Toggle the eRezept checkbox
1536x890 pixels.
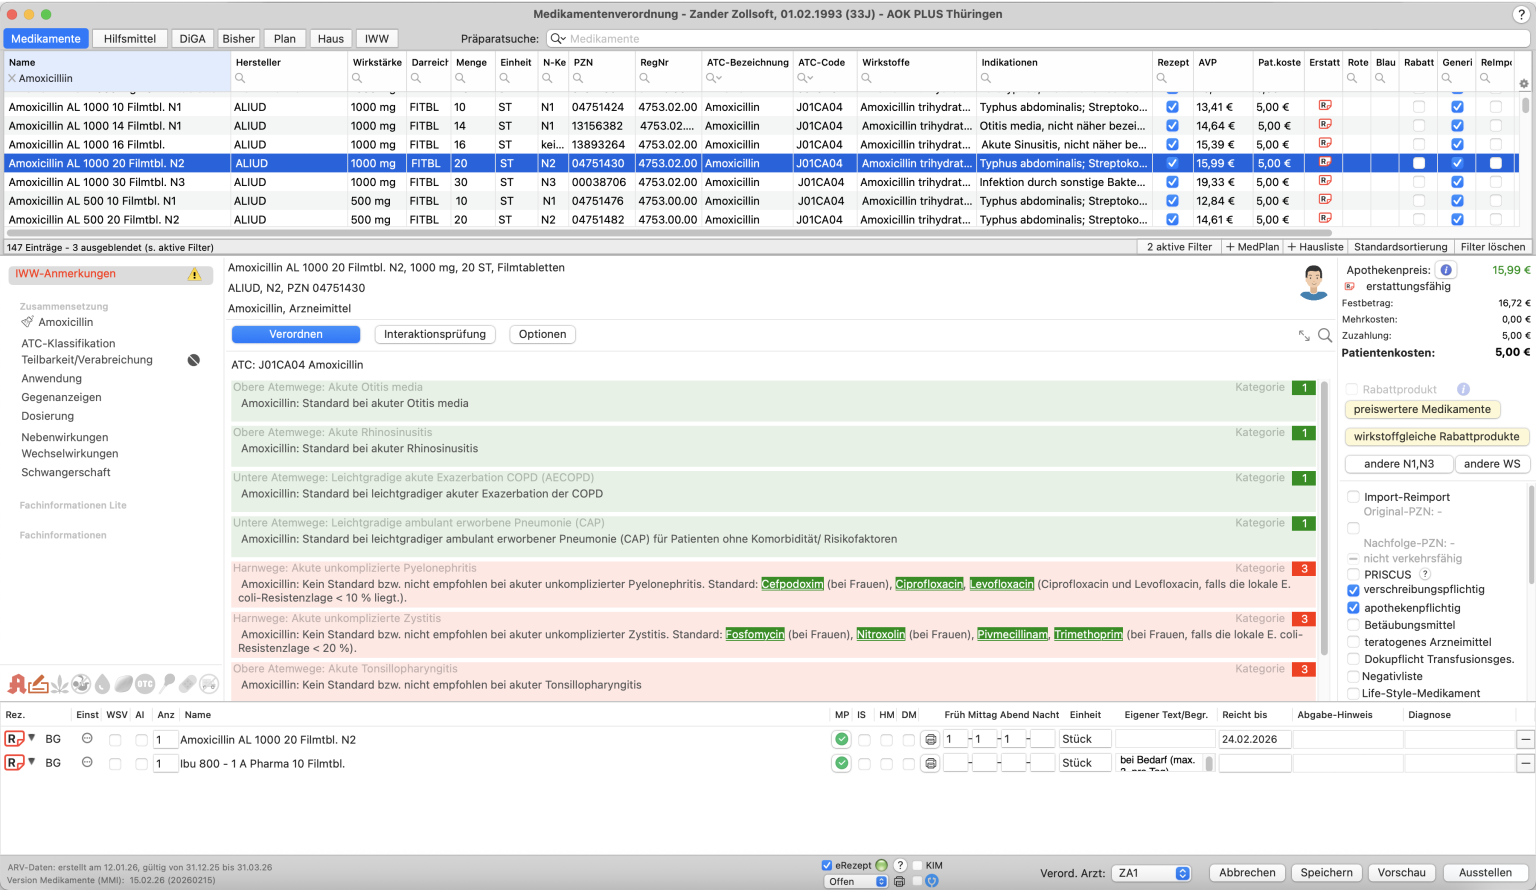pyautogui.click(x=827, y=866)
